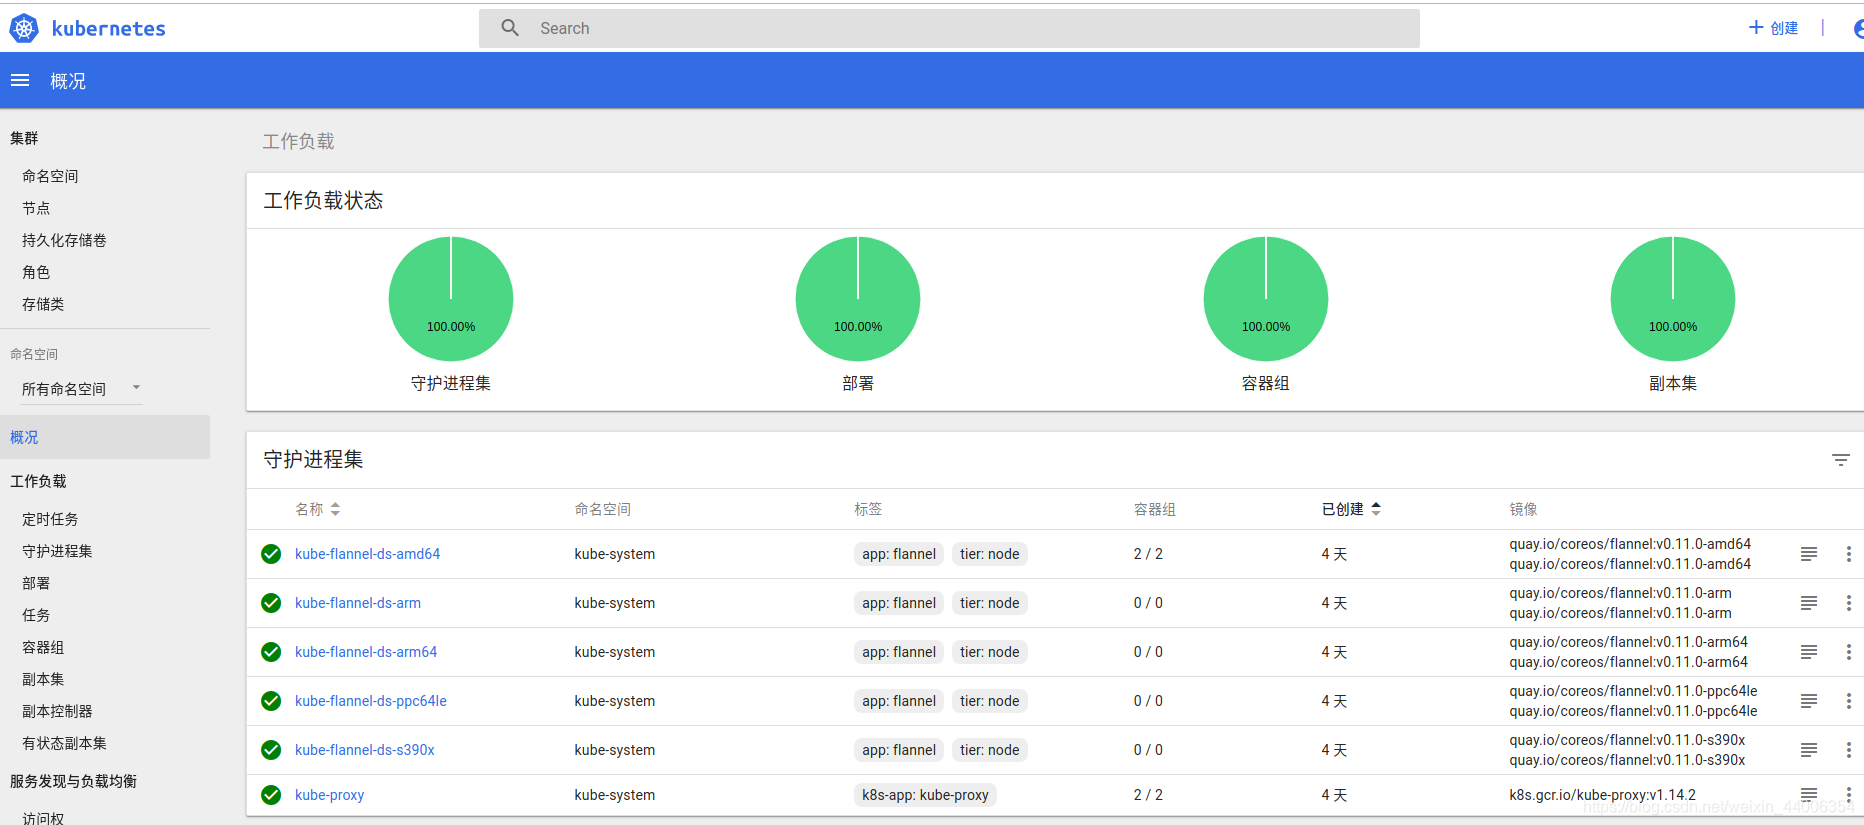Click 'tier: node' label in arm row
Viewport: 1864px width, 825px height.
(x=990, y=603)
